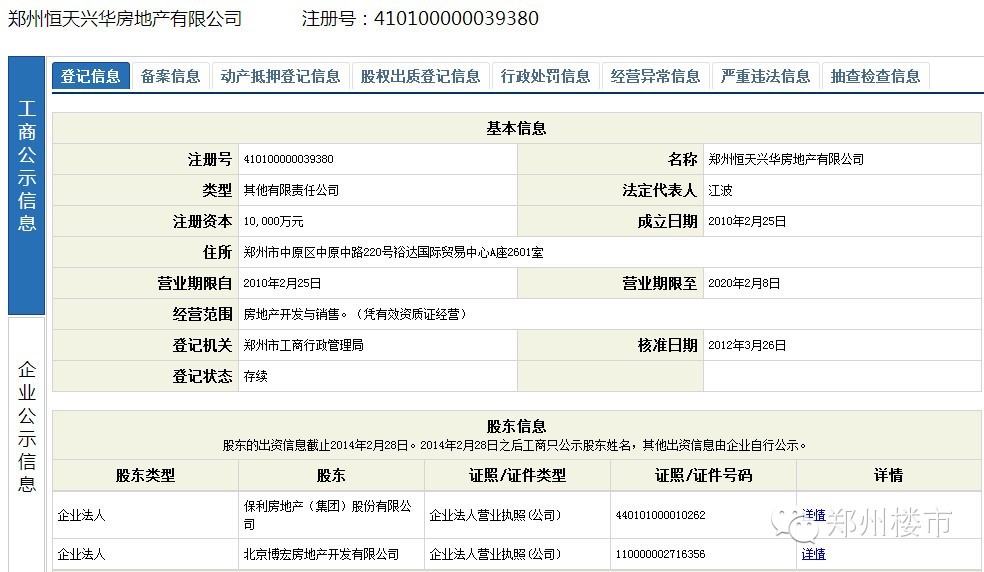Click company type value 其他有限责任公司

(291, 190)
